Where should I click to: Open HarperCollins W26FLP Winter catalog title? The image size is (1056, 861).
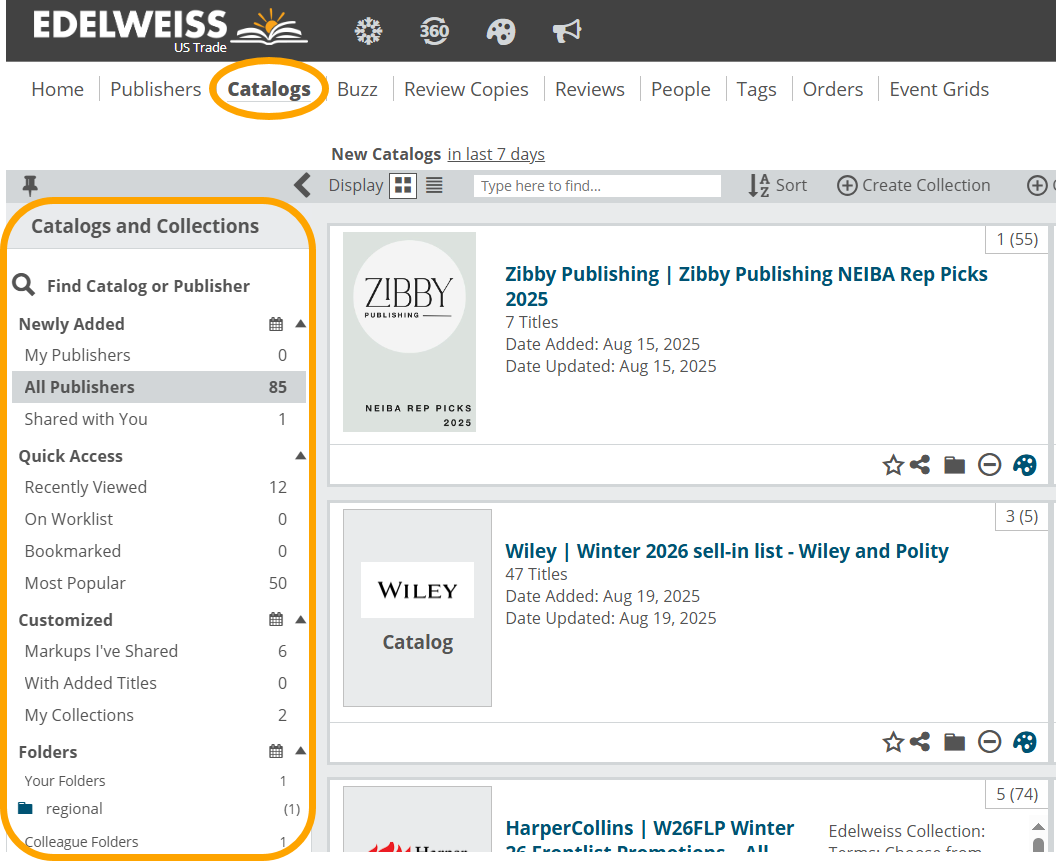(x=649, y=835)
